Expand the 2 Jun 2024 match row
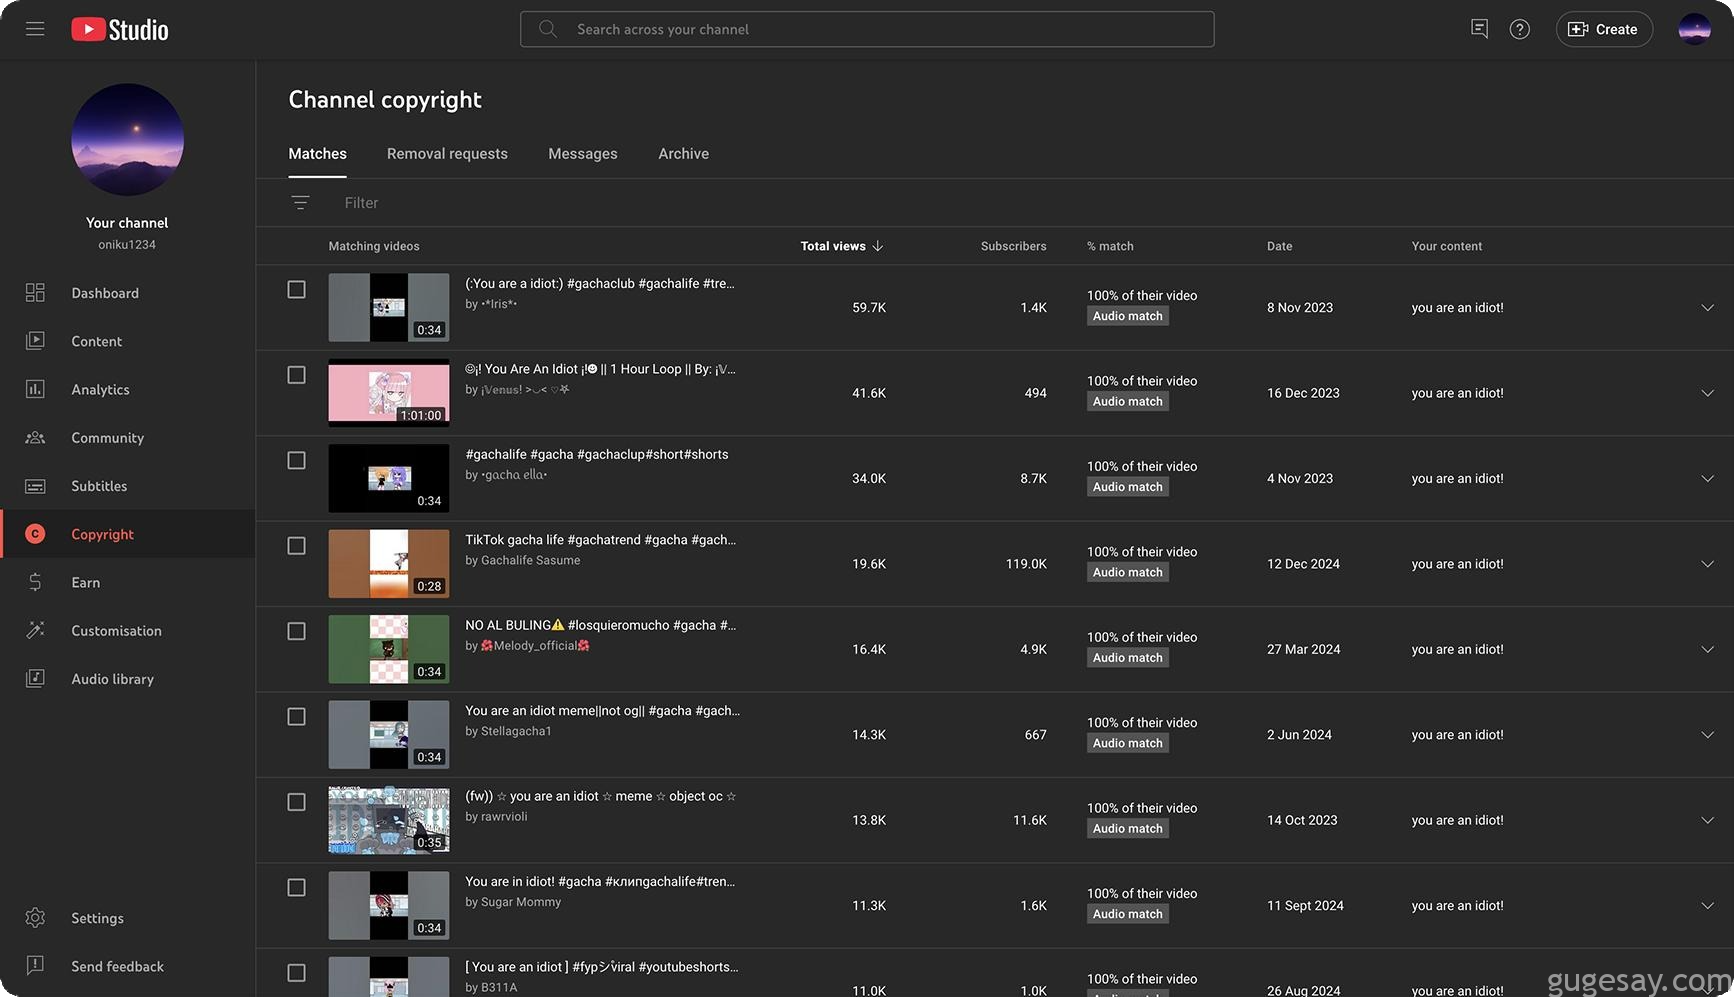This screenshot has height=997, width=1734. (1708, 735)
